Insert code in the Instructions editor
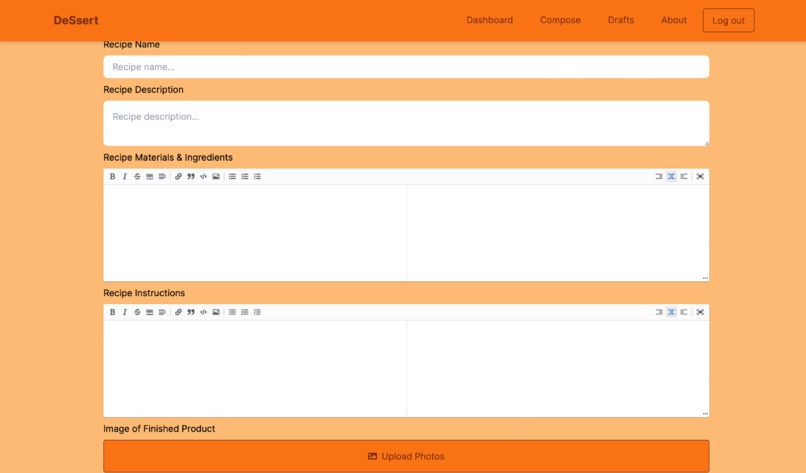The image size is (806, 473). (204, 312)
